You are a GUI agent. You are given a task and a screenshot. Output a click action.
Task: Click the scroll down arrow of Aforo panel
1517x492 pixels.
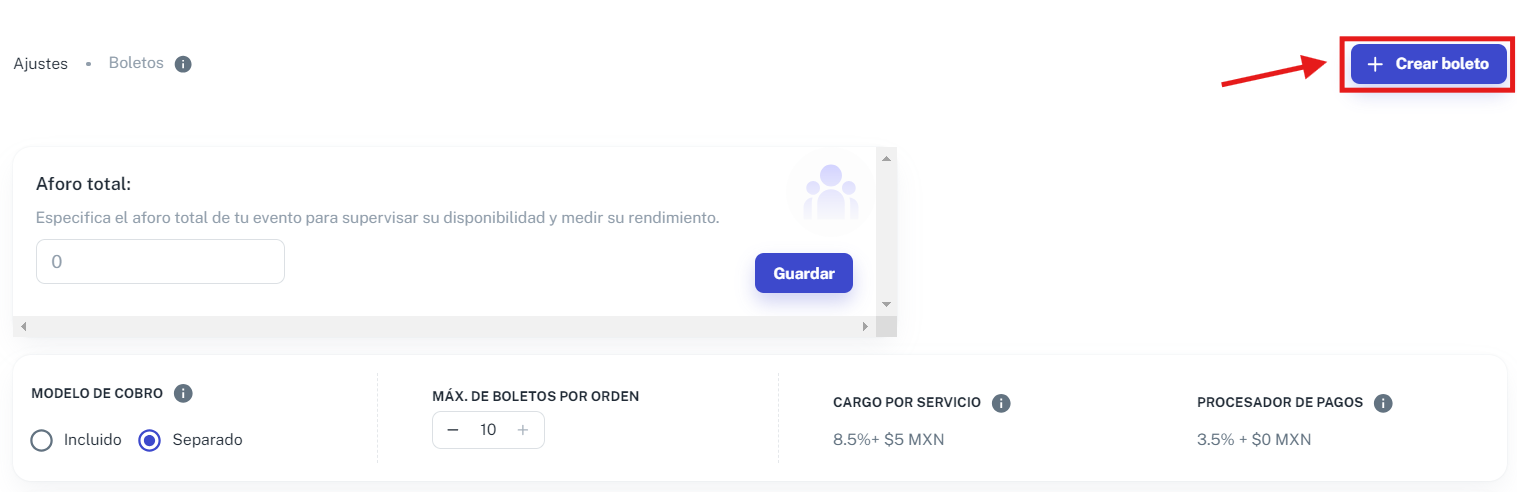885,305
